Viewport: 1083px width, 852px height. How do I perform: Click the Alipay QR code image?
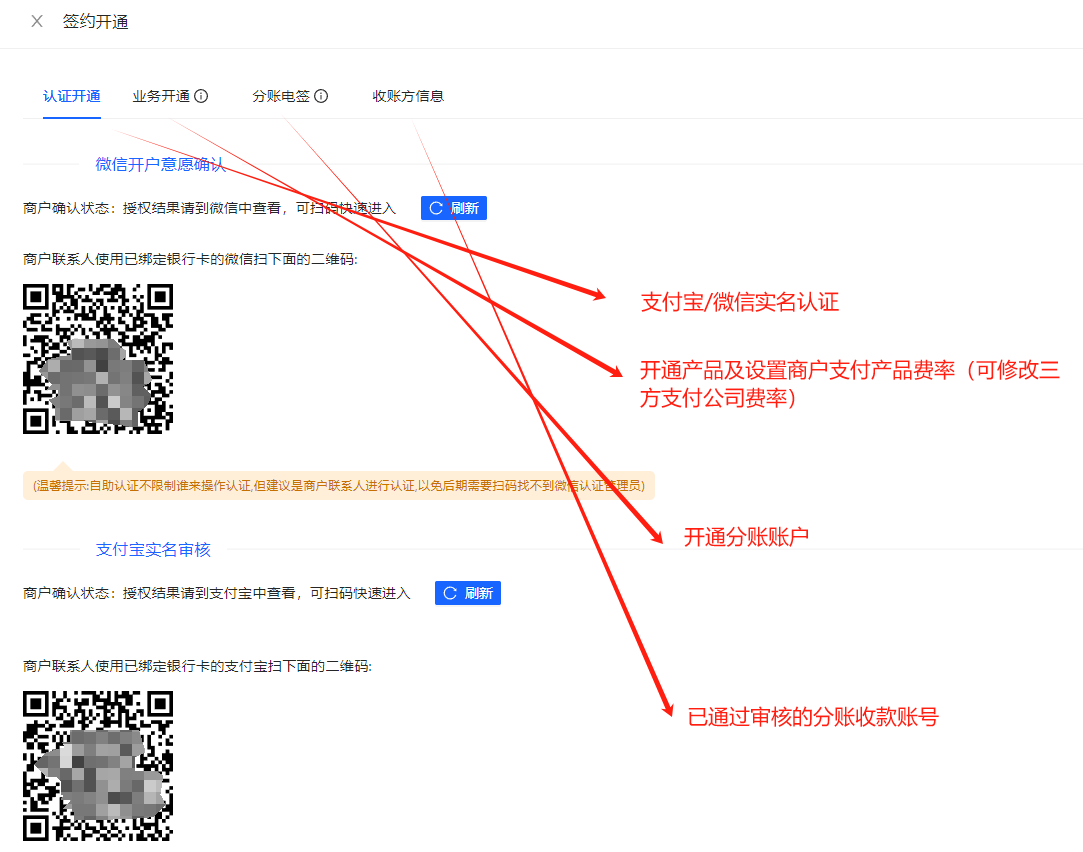[98, 765]
